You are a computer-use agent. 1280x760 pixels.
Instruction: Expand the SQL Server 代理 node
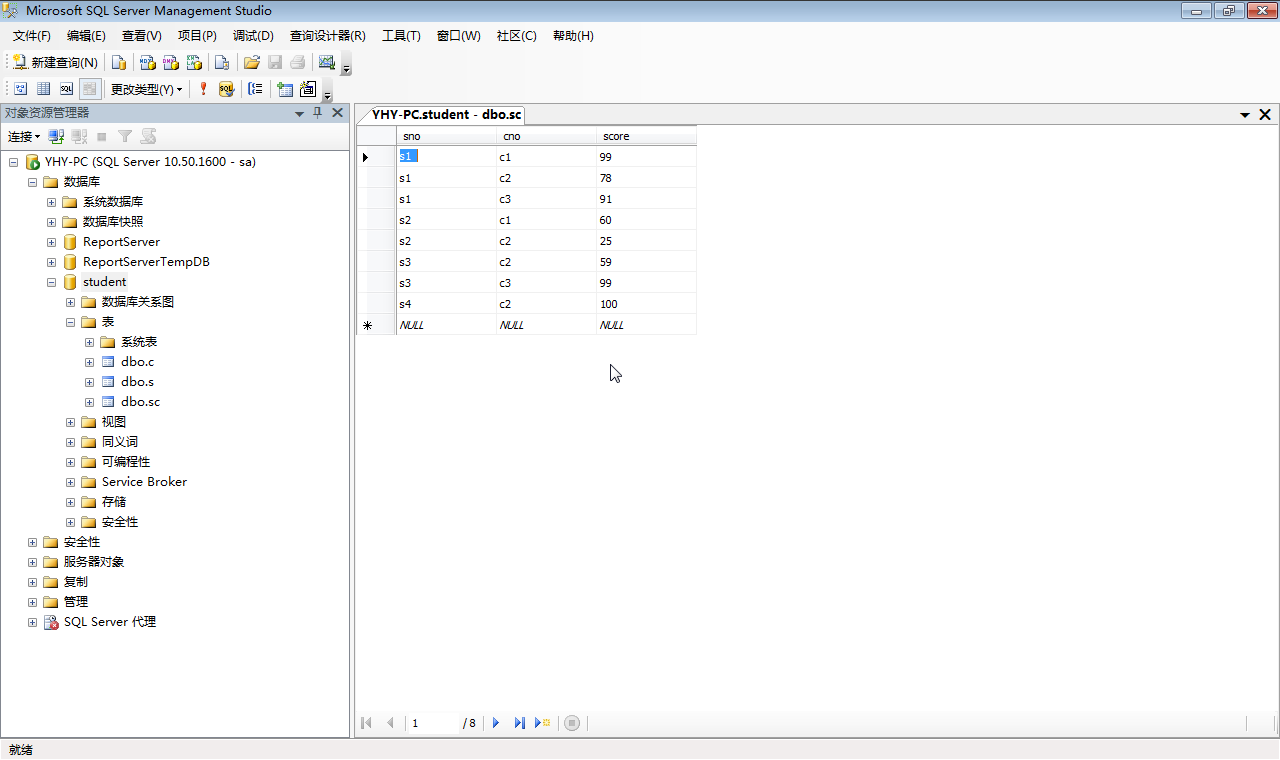click(32, 622)
